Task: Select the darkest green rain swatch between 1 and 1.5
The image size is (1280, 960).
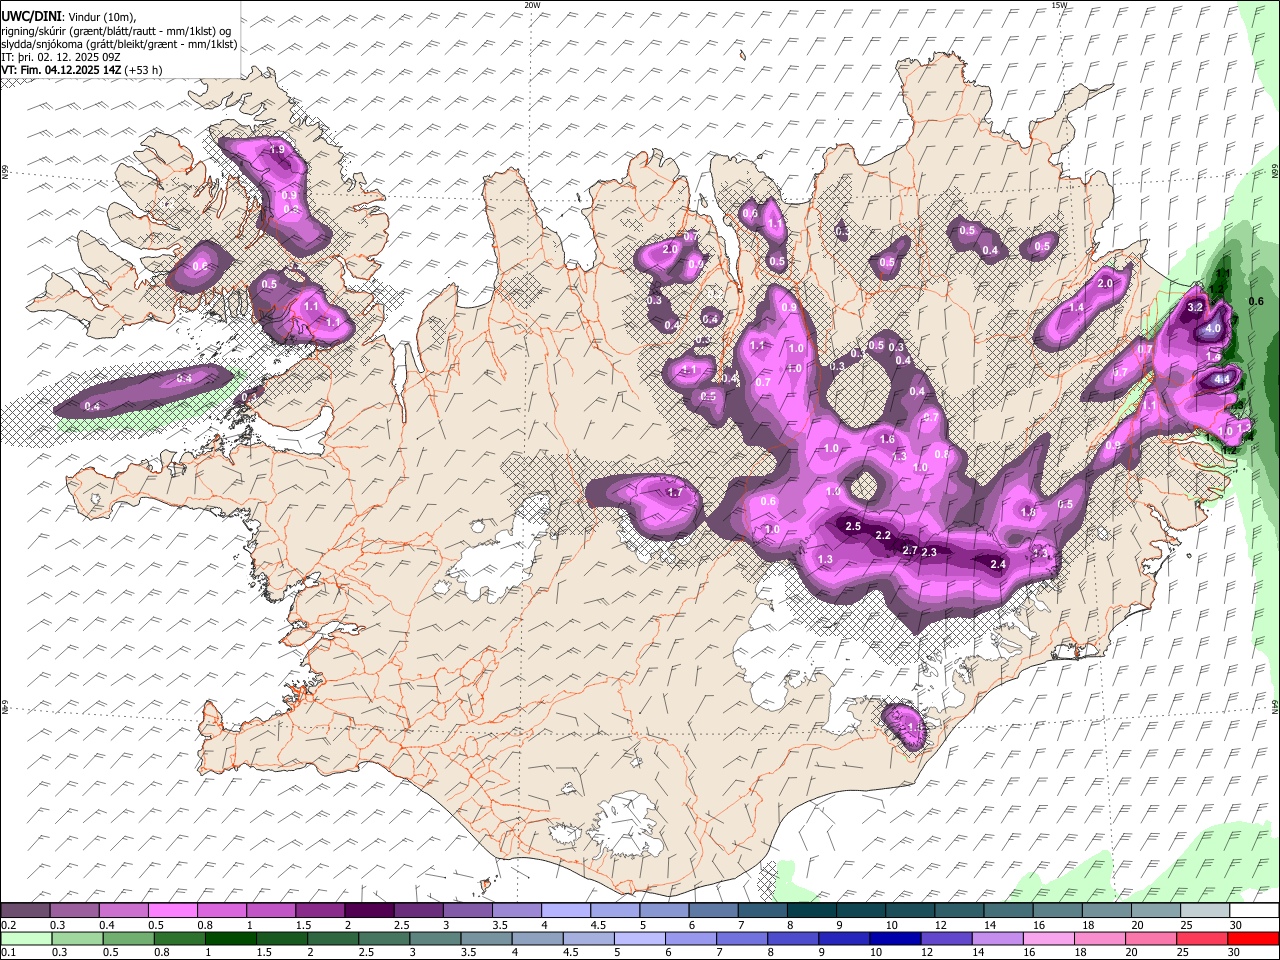Action: (x=229, y=939)
